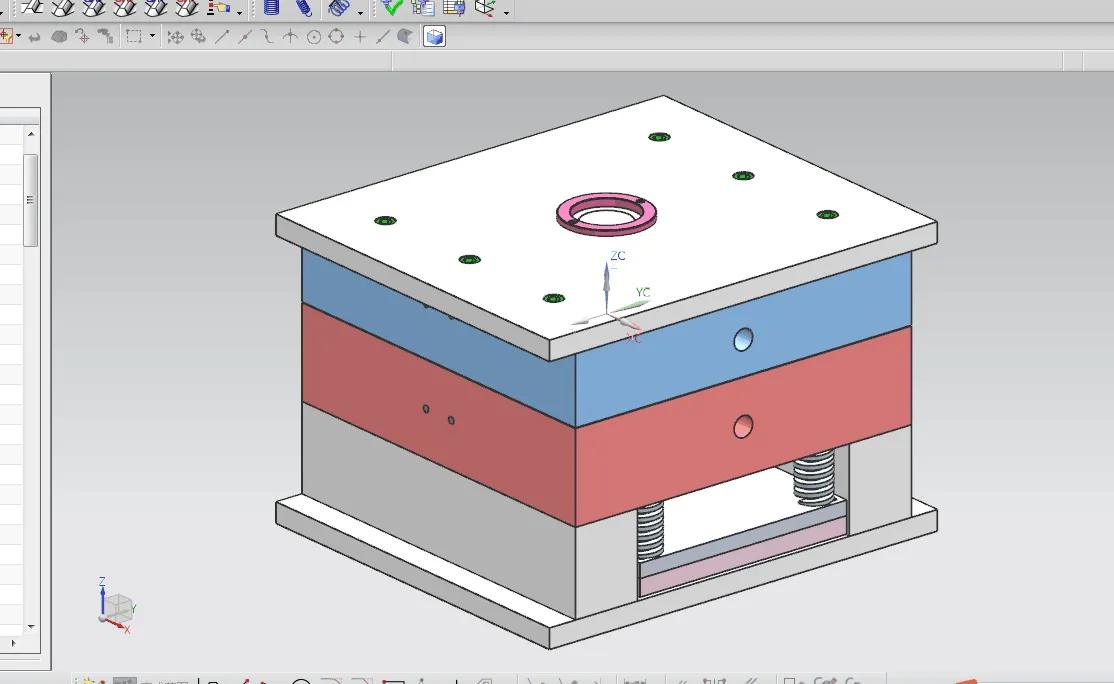Image resolution: width=1114 pixels, height=684 pixels.
Task: Click the pointing hand color list icon
Action: pos(219,8)
